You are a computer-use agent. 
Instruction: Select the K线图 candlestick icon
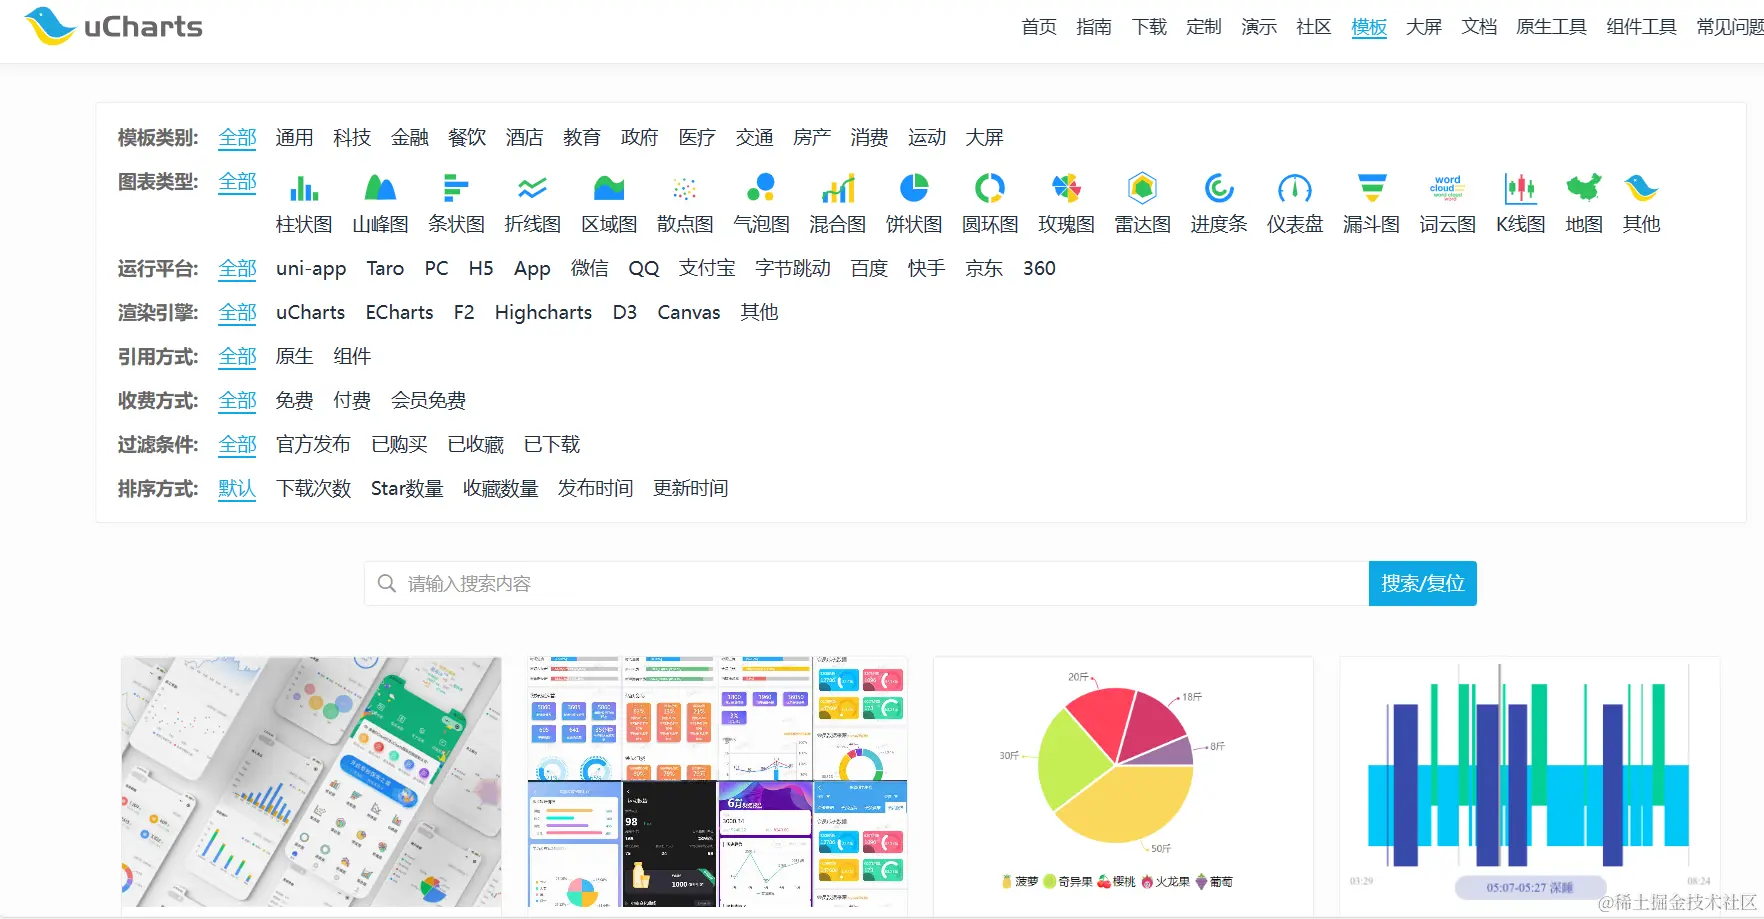click(x=1520, y=188)
